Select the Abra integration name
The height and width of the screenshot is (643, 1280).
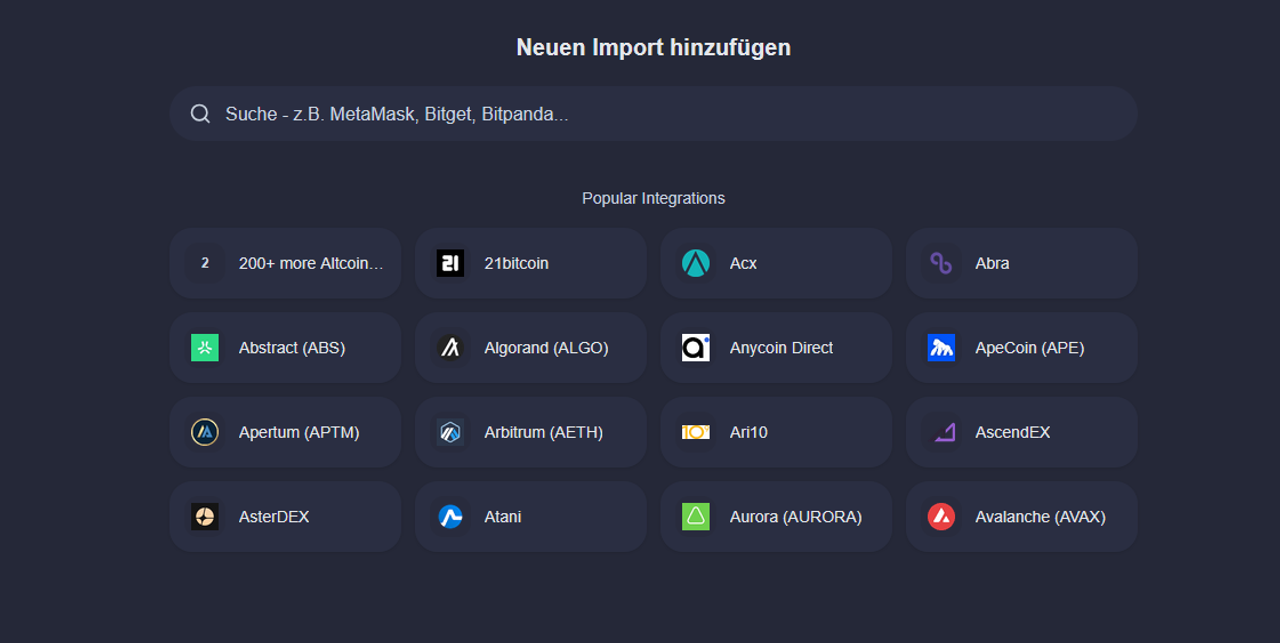pos(992,263)
